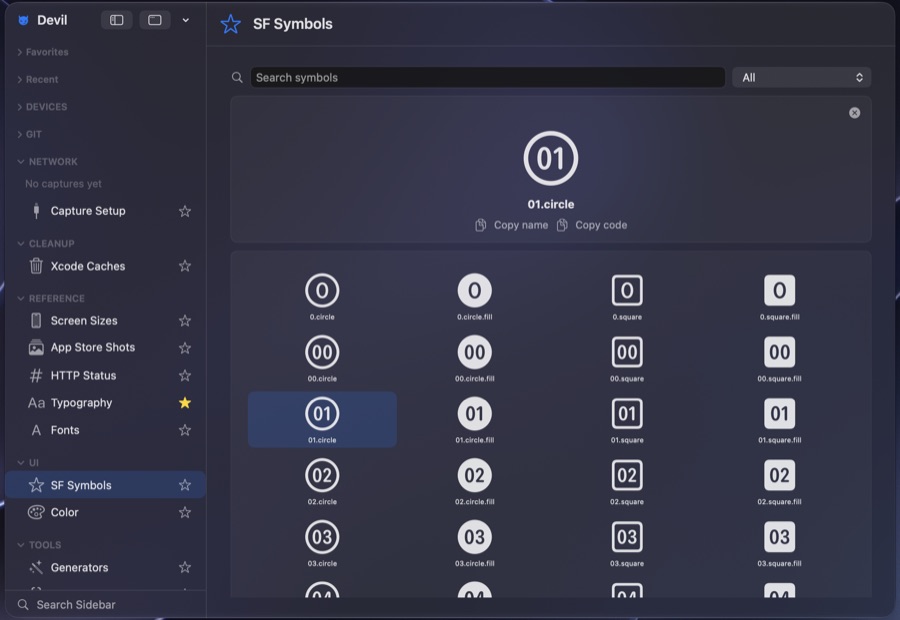Viewport: 900px width, 620px height.
Task: Select the 01.circle.fill symbol
Action: [475, 420]
